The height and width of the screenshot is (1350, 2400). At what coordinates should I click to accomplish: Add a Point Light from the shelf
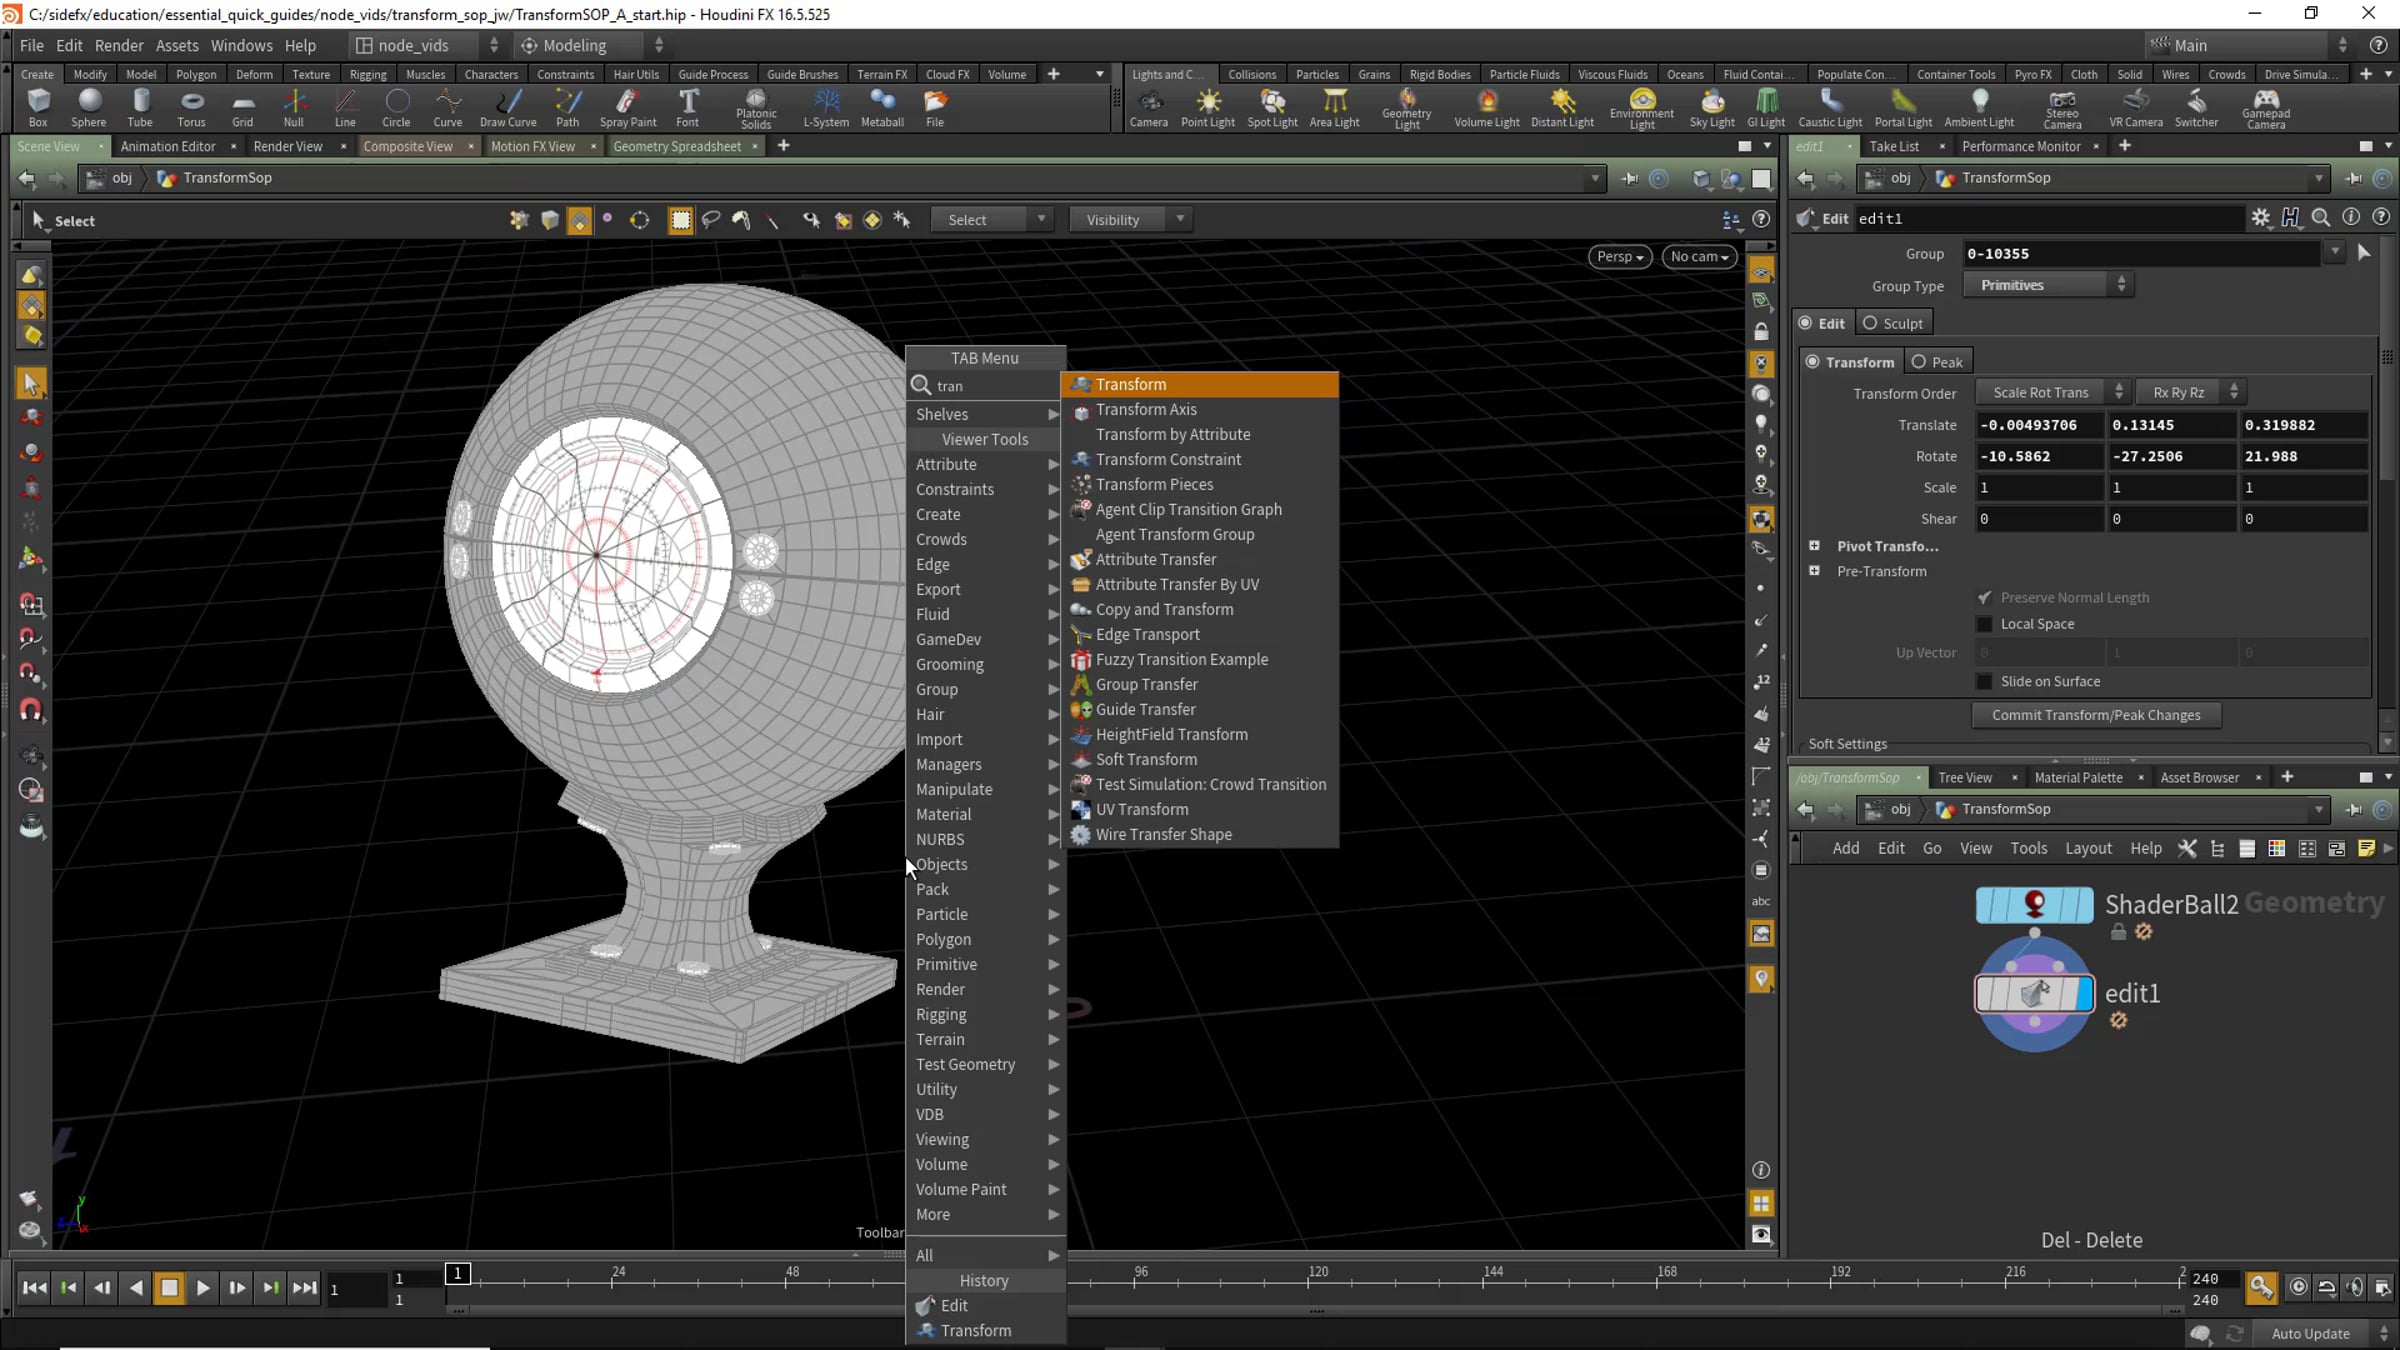tap(1208, 107)
